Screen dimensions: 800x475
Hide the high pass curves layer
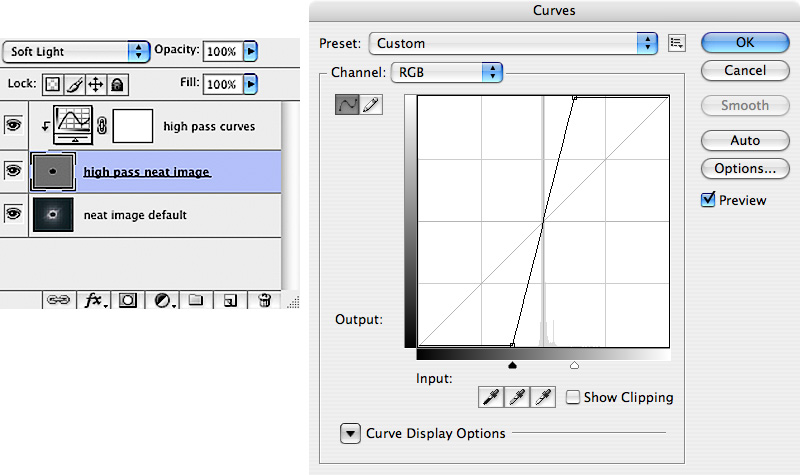tap(13, 125)
